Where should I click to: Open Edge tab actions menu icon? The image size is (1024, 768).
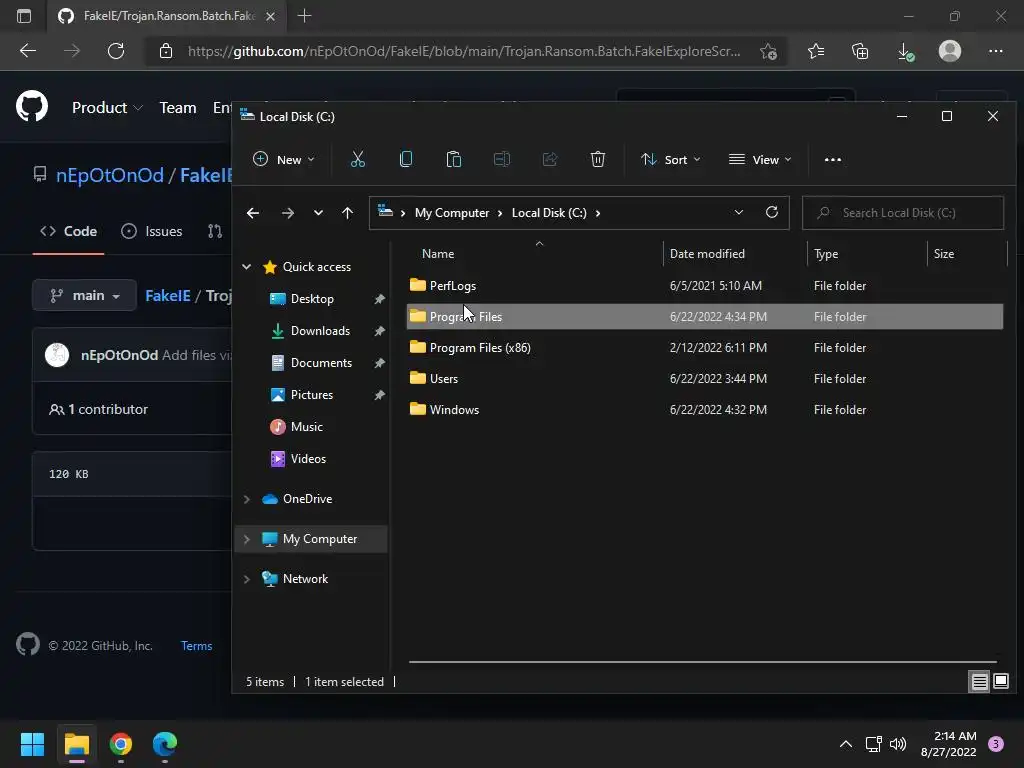[x=24, y=16]
